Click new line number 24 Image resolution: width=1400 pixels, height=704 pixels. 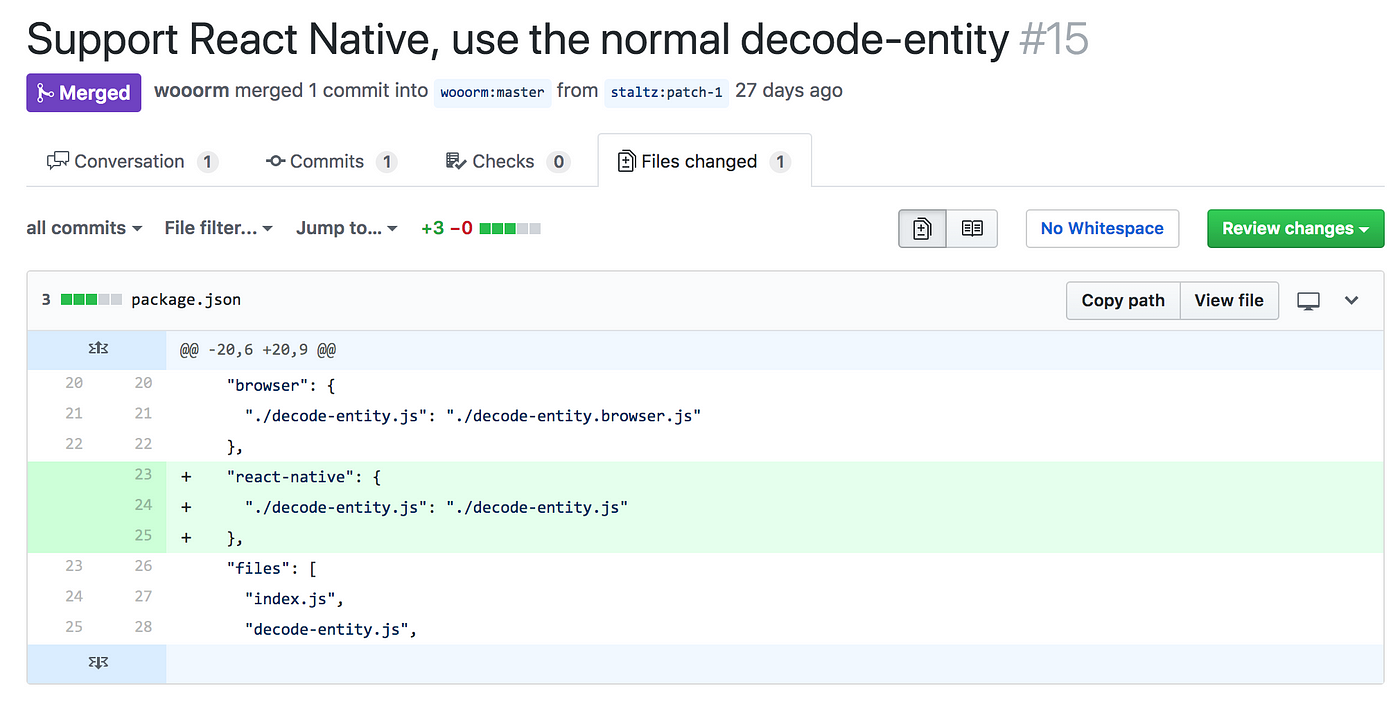coord(143,505)
